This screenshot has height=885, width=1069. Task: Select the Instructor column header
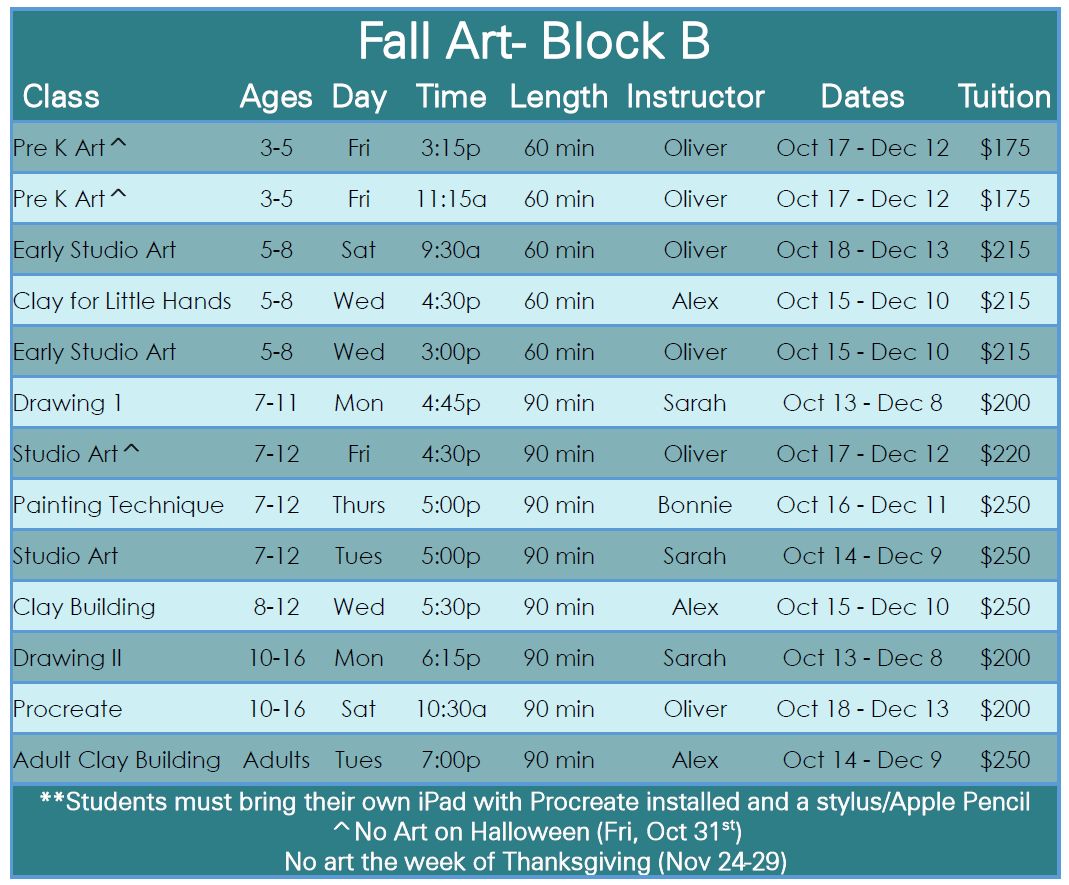695,97
